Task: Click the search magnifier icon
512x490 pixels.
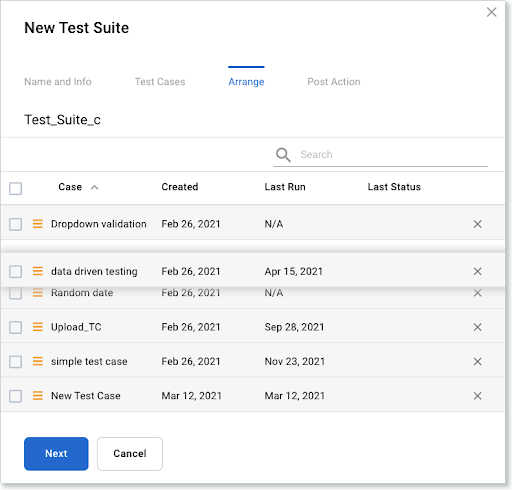Action: (283, 155)
